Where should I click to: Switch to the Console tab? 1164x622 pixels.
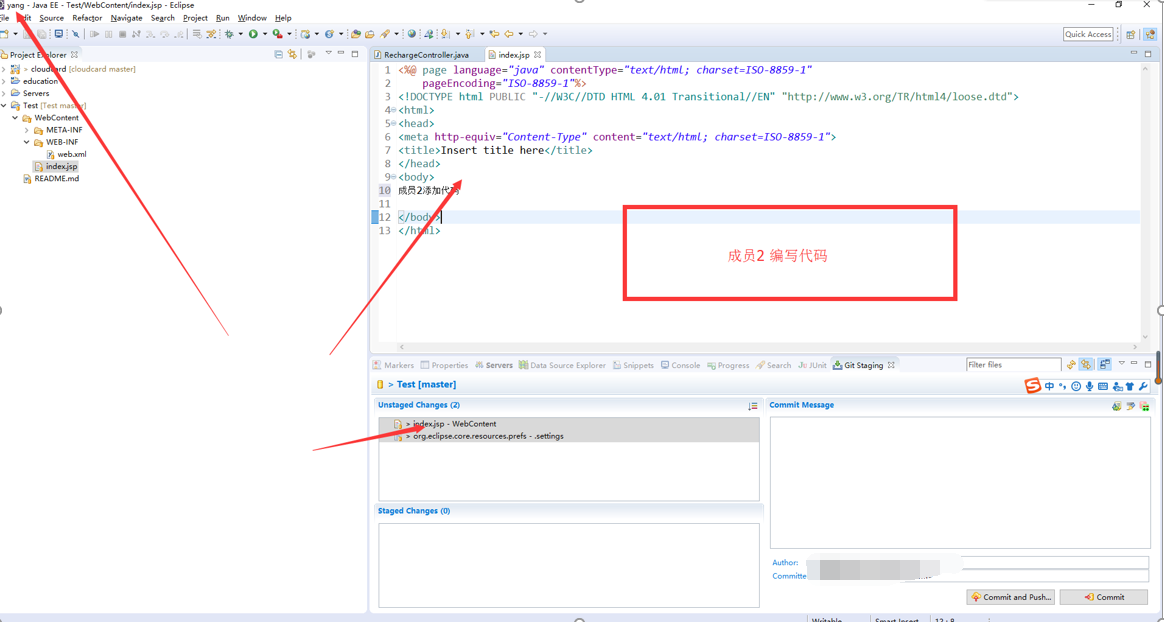(681, 365)
